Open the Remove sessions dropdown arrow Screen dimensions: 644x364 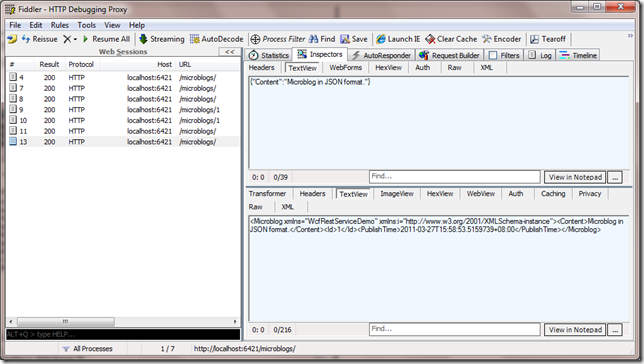75,39
